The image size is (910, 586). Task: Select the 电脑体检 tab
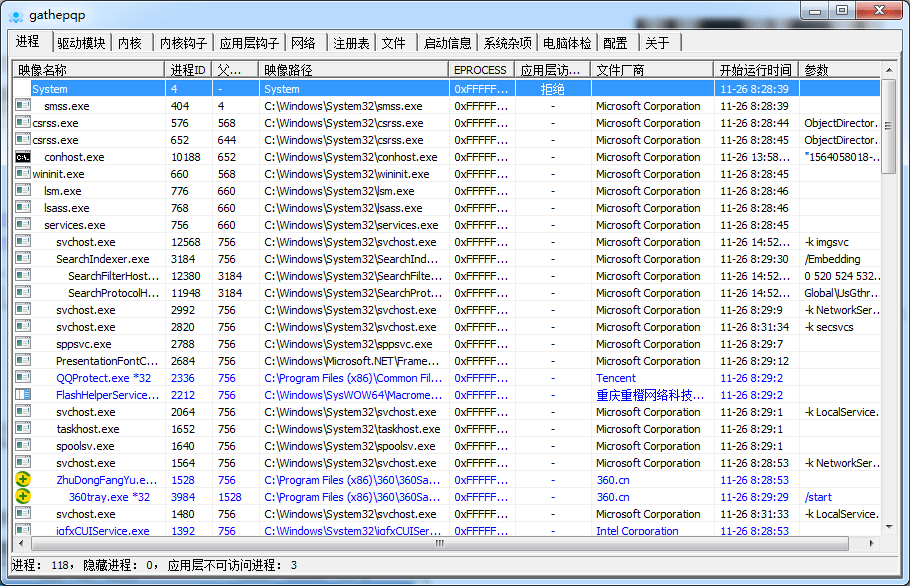click(567, 43)
